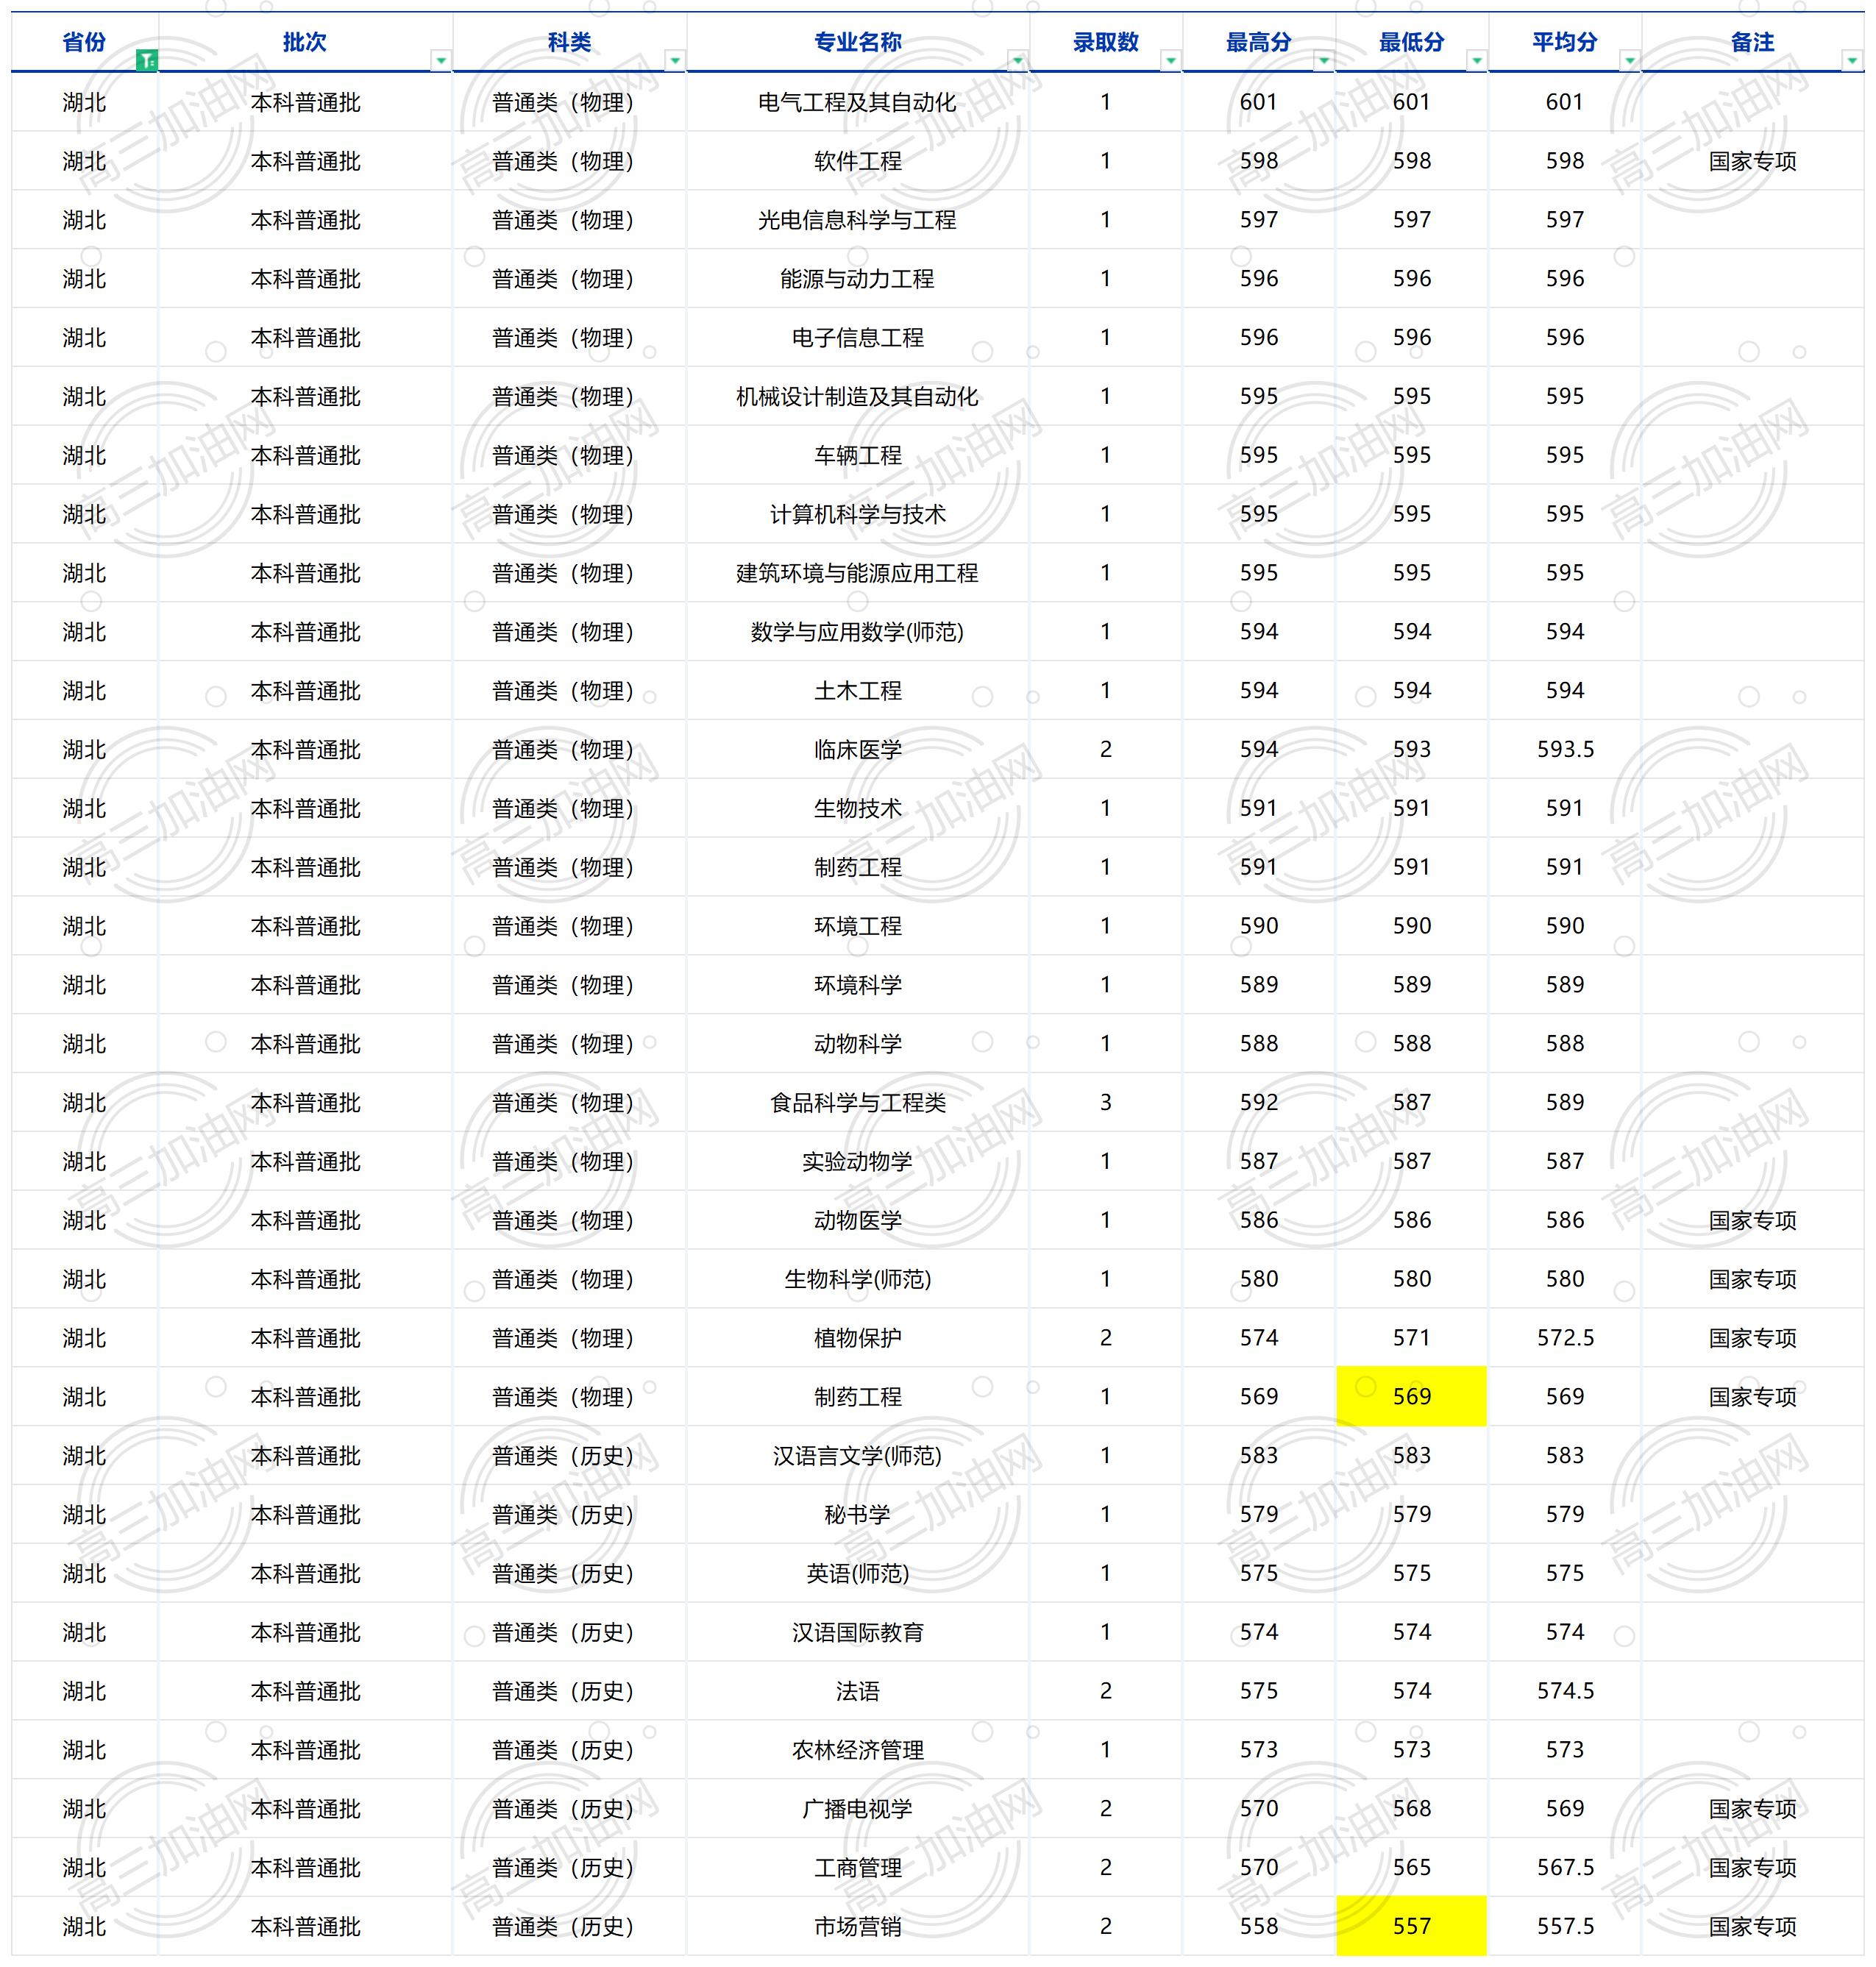
Task: Click the 生物科学(师范) cell
Action: pyautogui.click(x=858, y=1280)
